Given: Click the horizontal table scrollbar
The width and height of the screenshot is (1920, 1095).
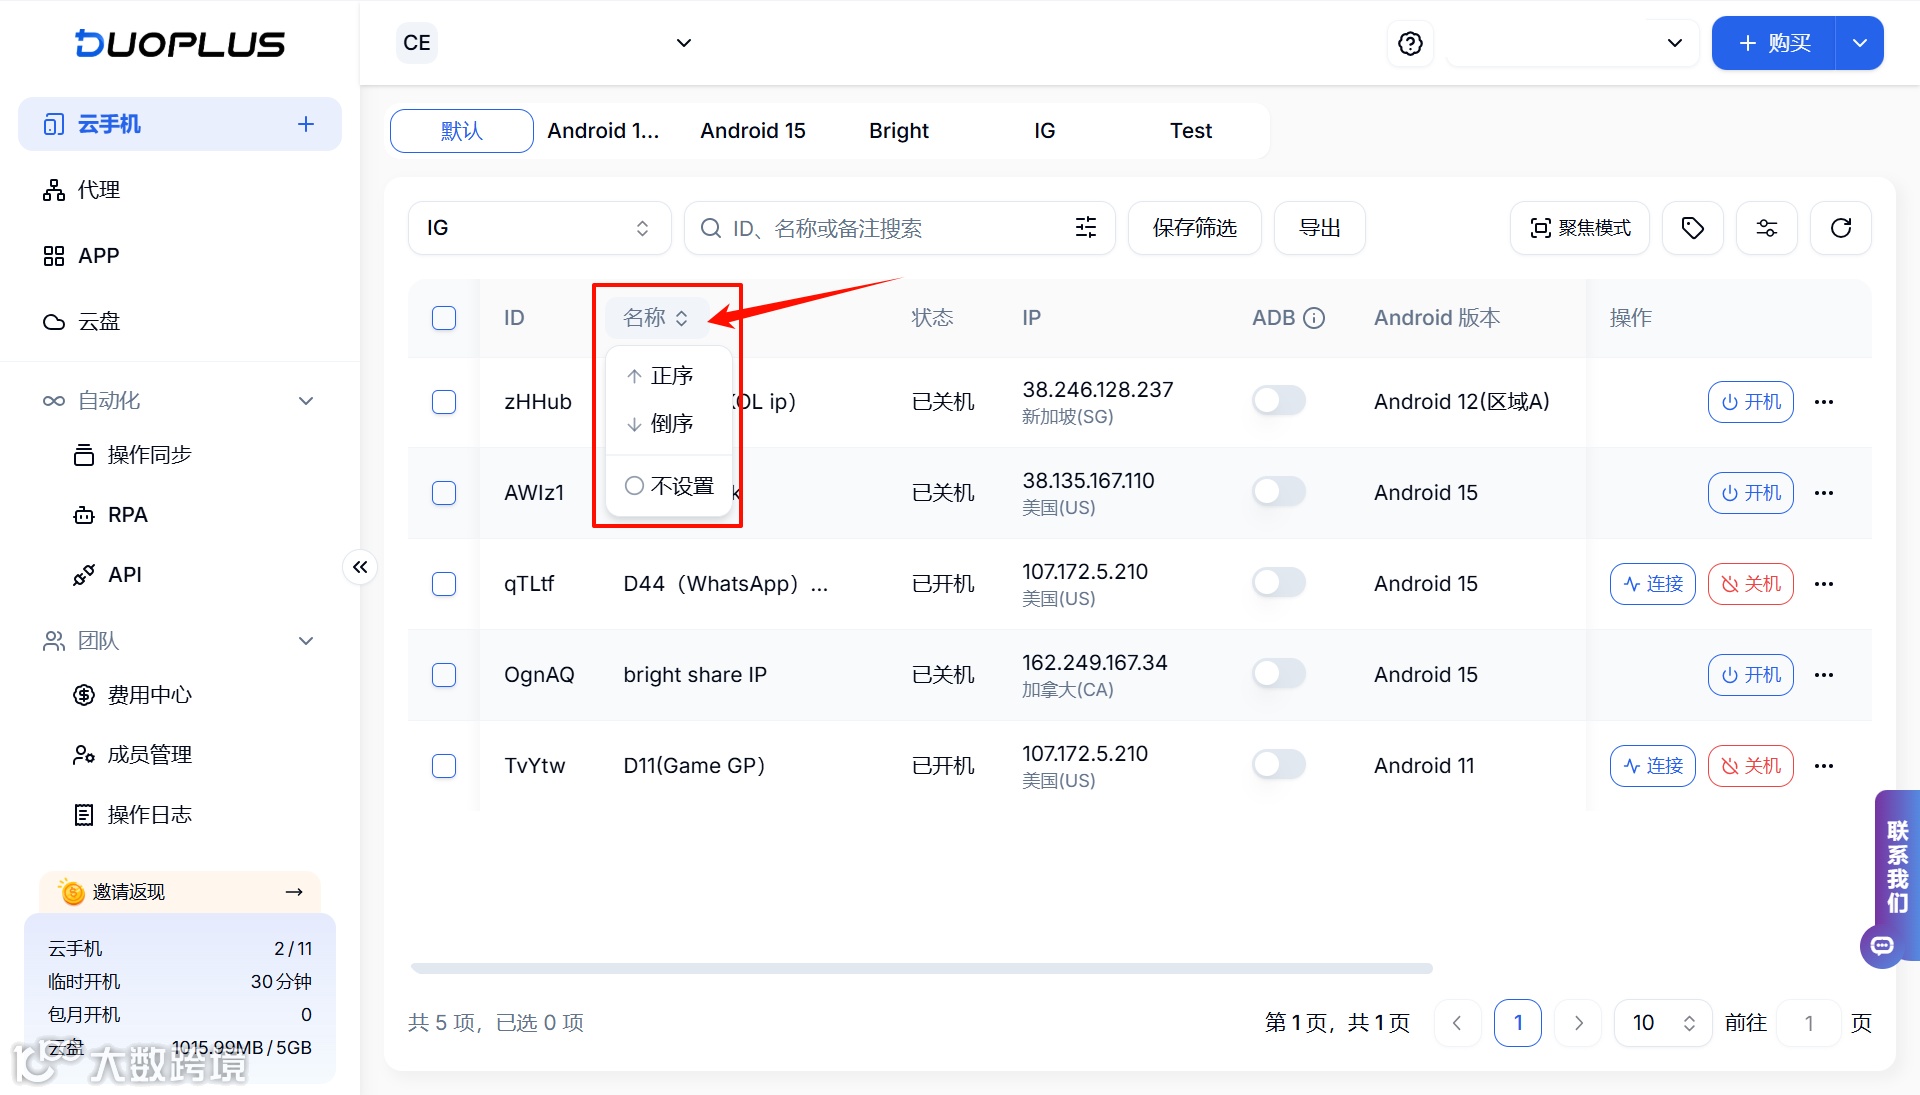Looking at the screenshot, I should tap(920, 968).
